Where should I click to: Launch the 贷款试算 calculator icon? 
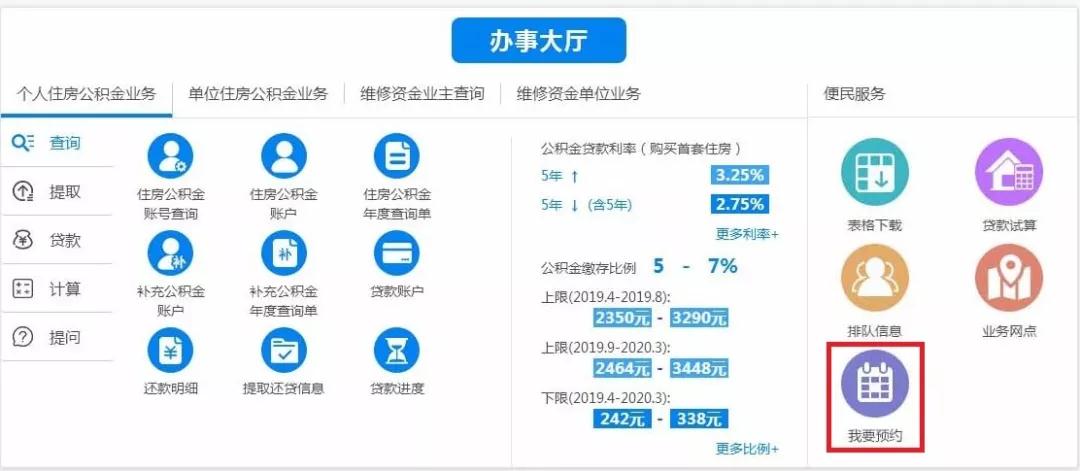(x=1008, y=172)
